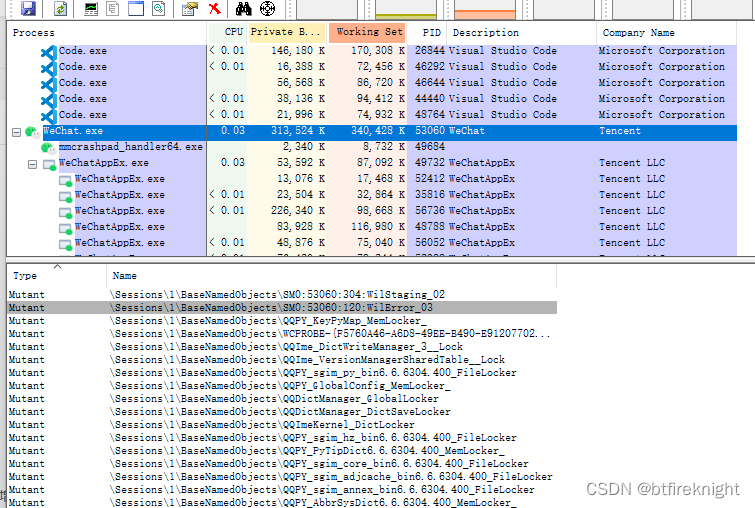Click the 313,524 K Private Bytes cell

pos(298,130)
